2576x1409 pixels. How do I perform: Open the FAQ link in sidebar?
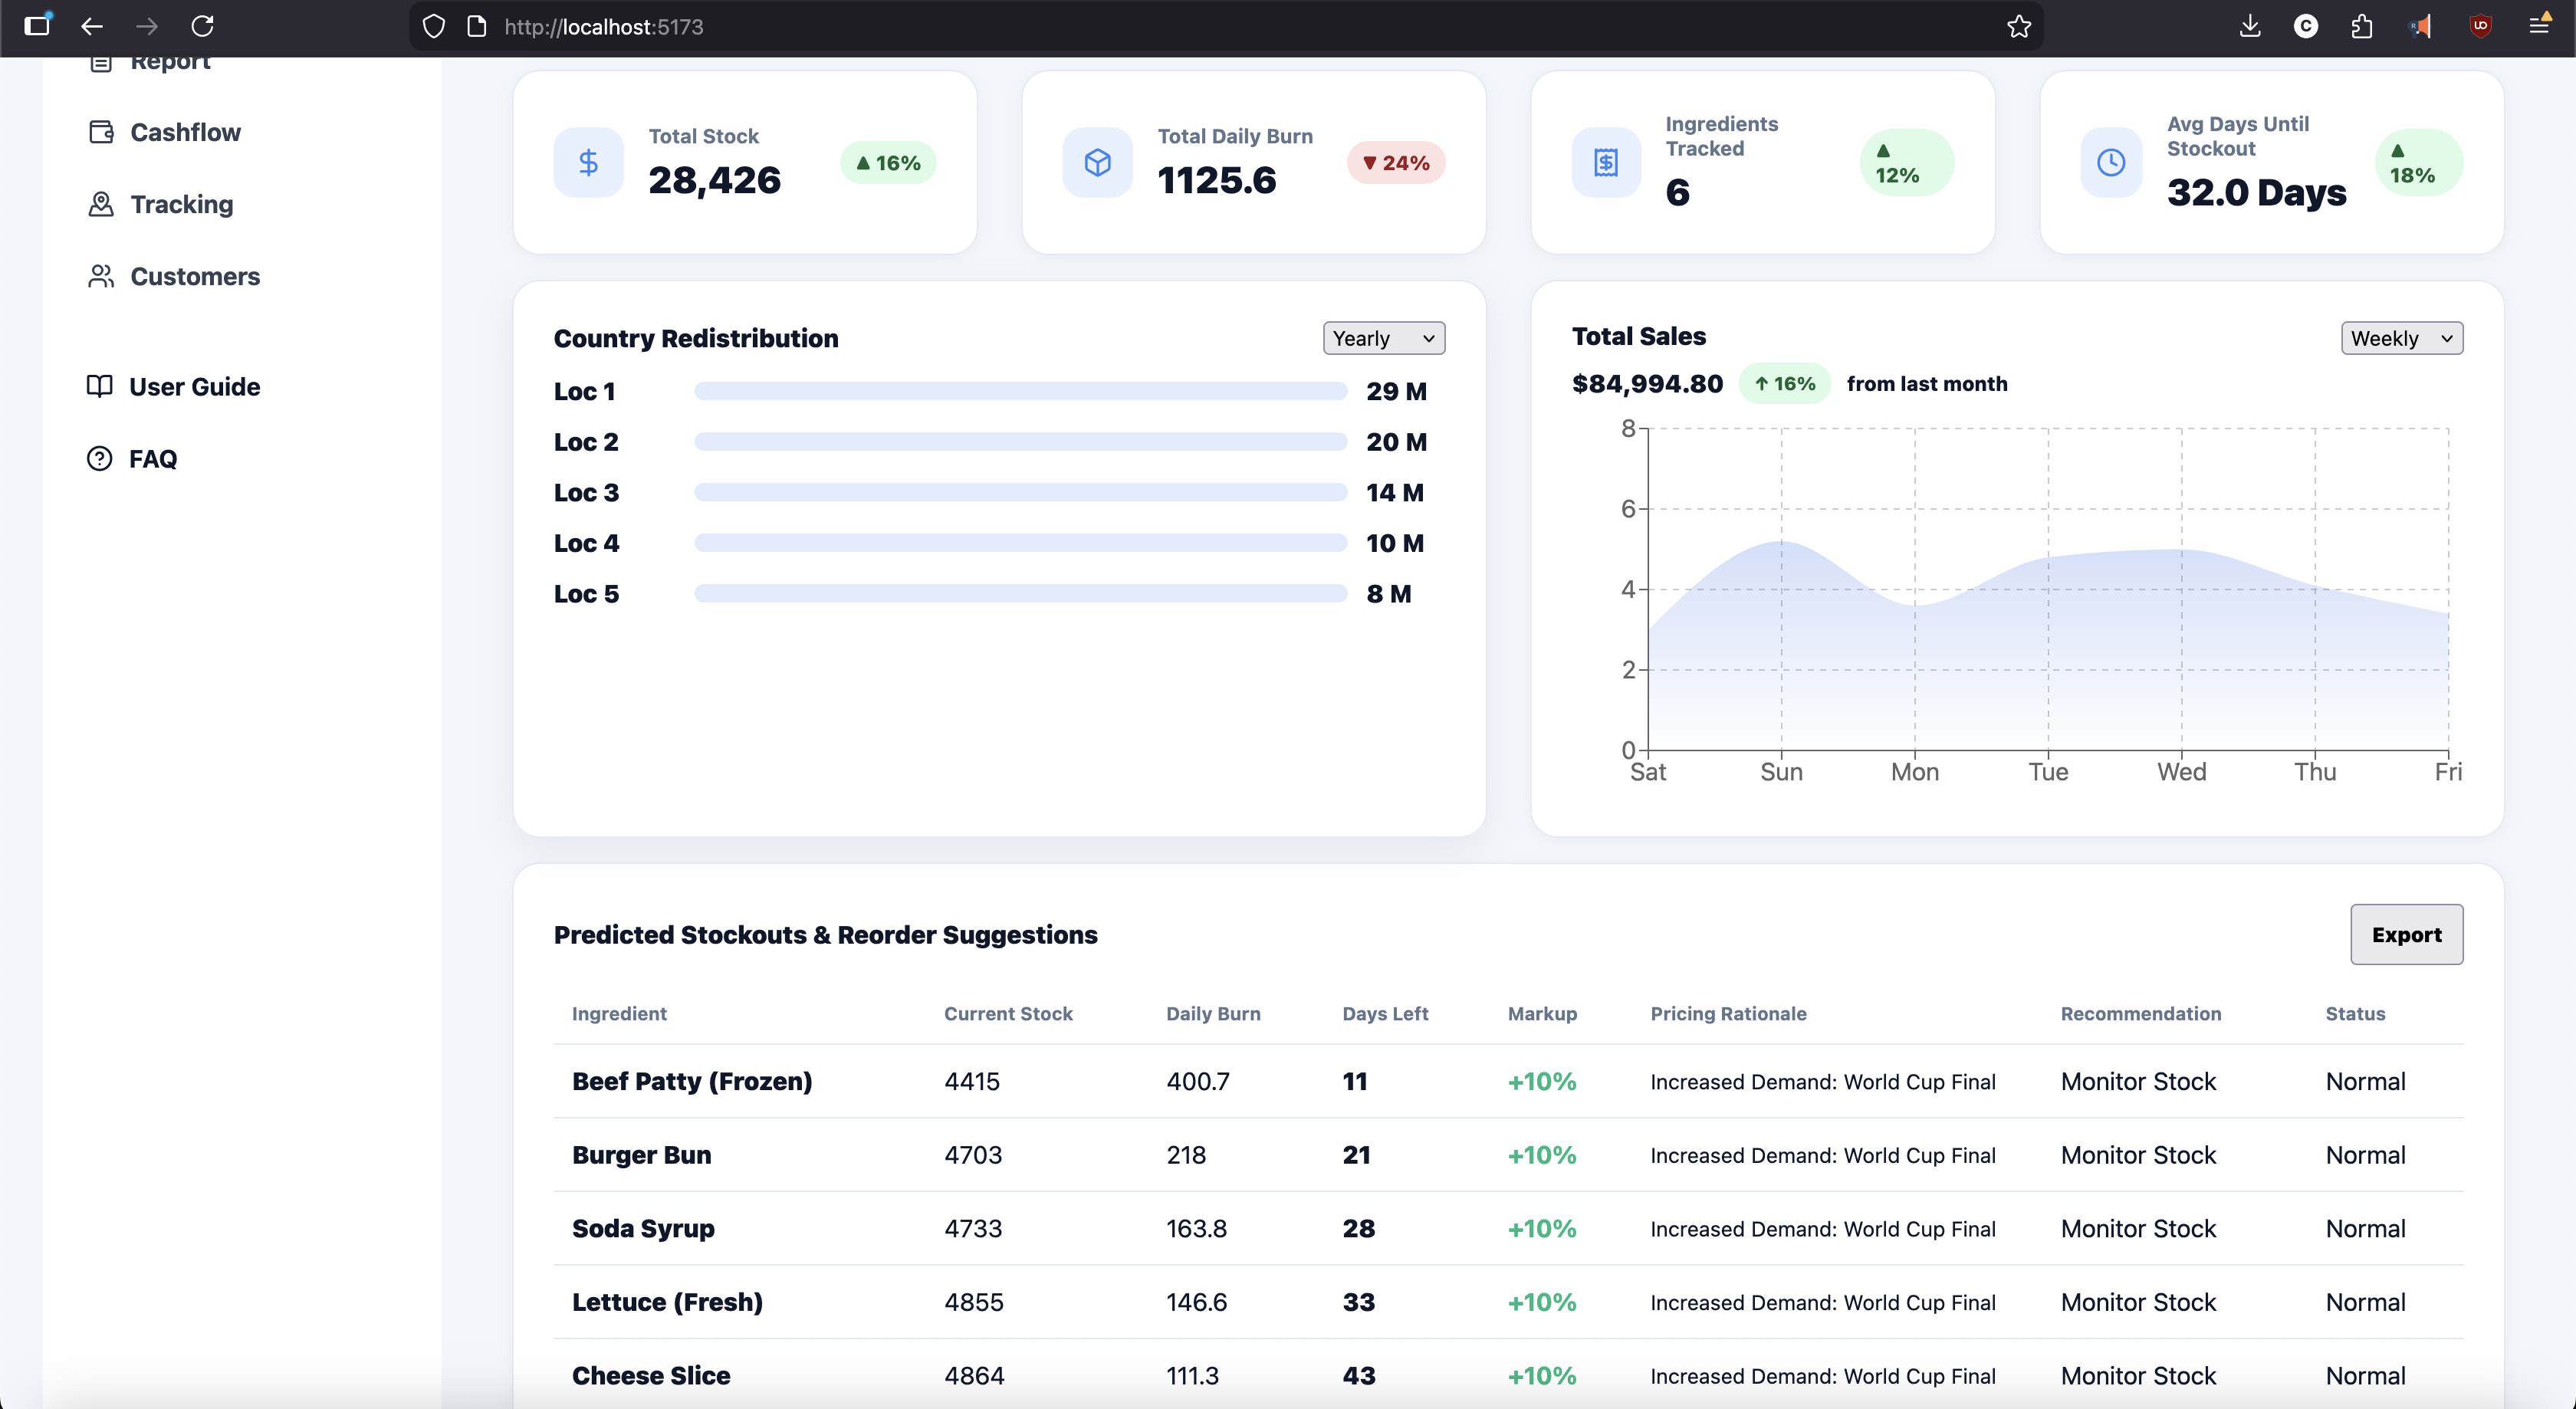[x=153, y=458]
